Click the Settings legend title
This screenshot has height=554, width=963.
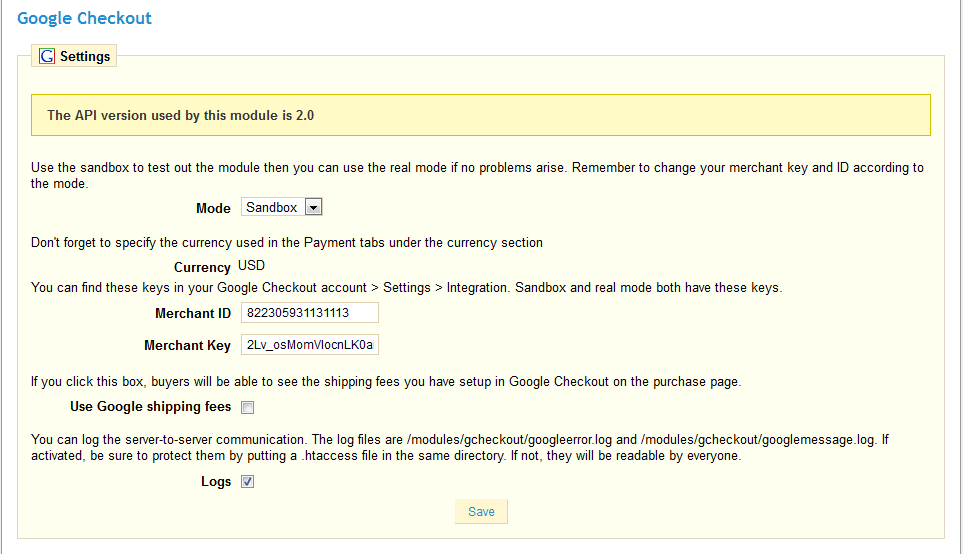tap(85, 57)
